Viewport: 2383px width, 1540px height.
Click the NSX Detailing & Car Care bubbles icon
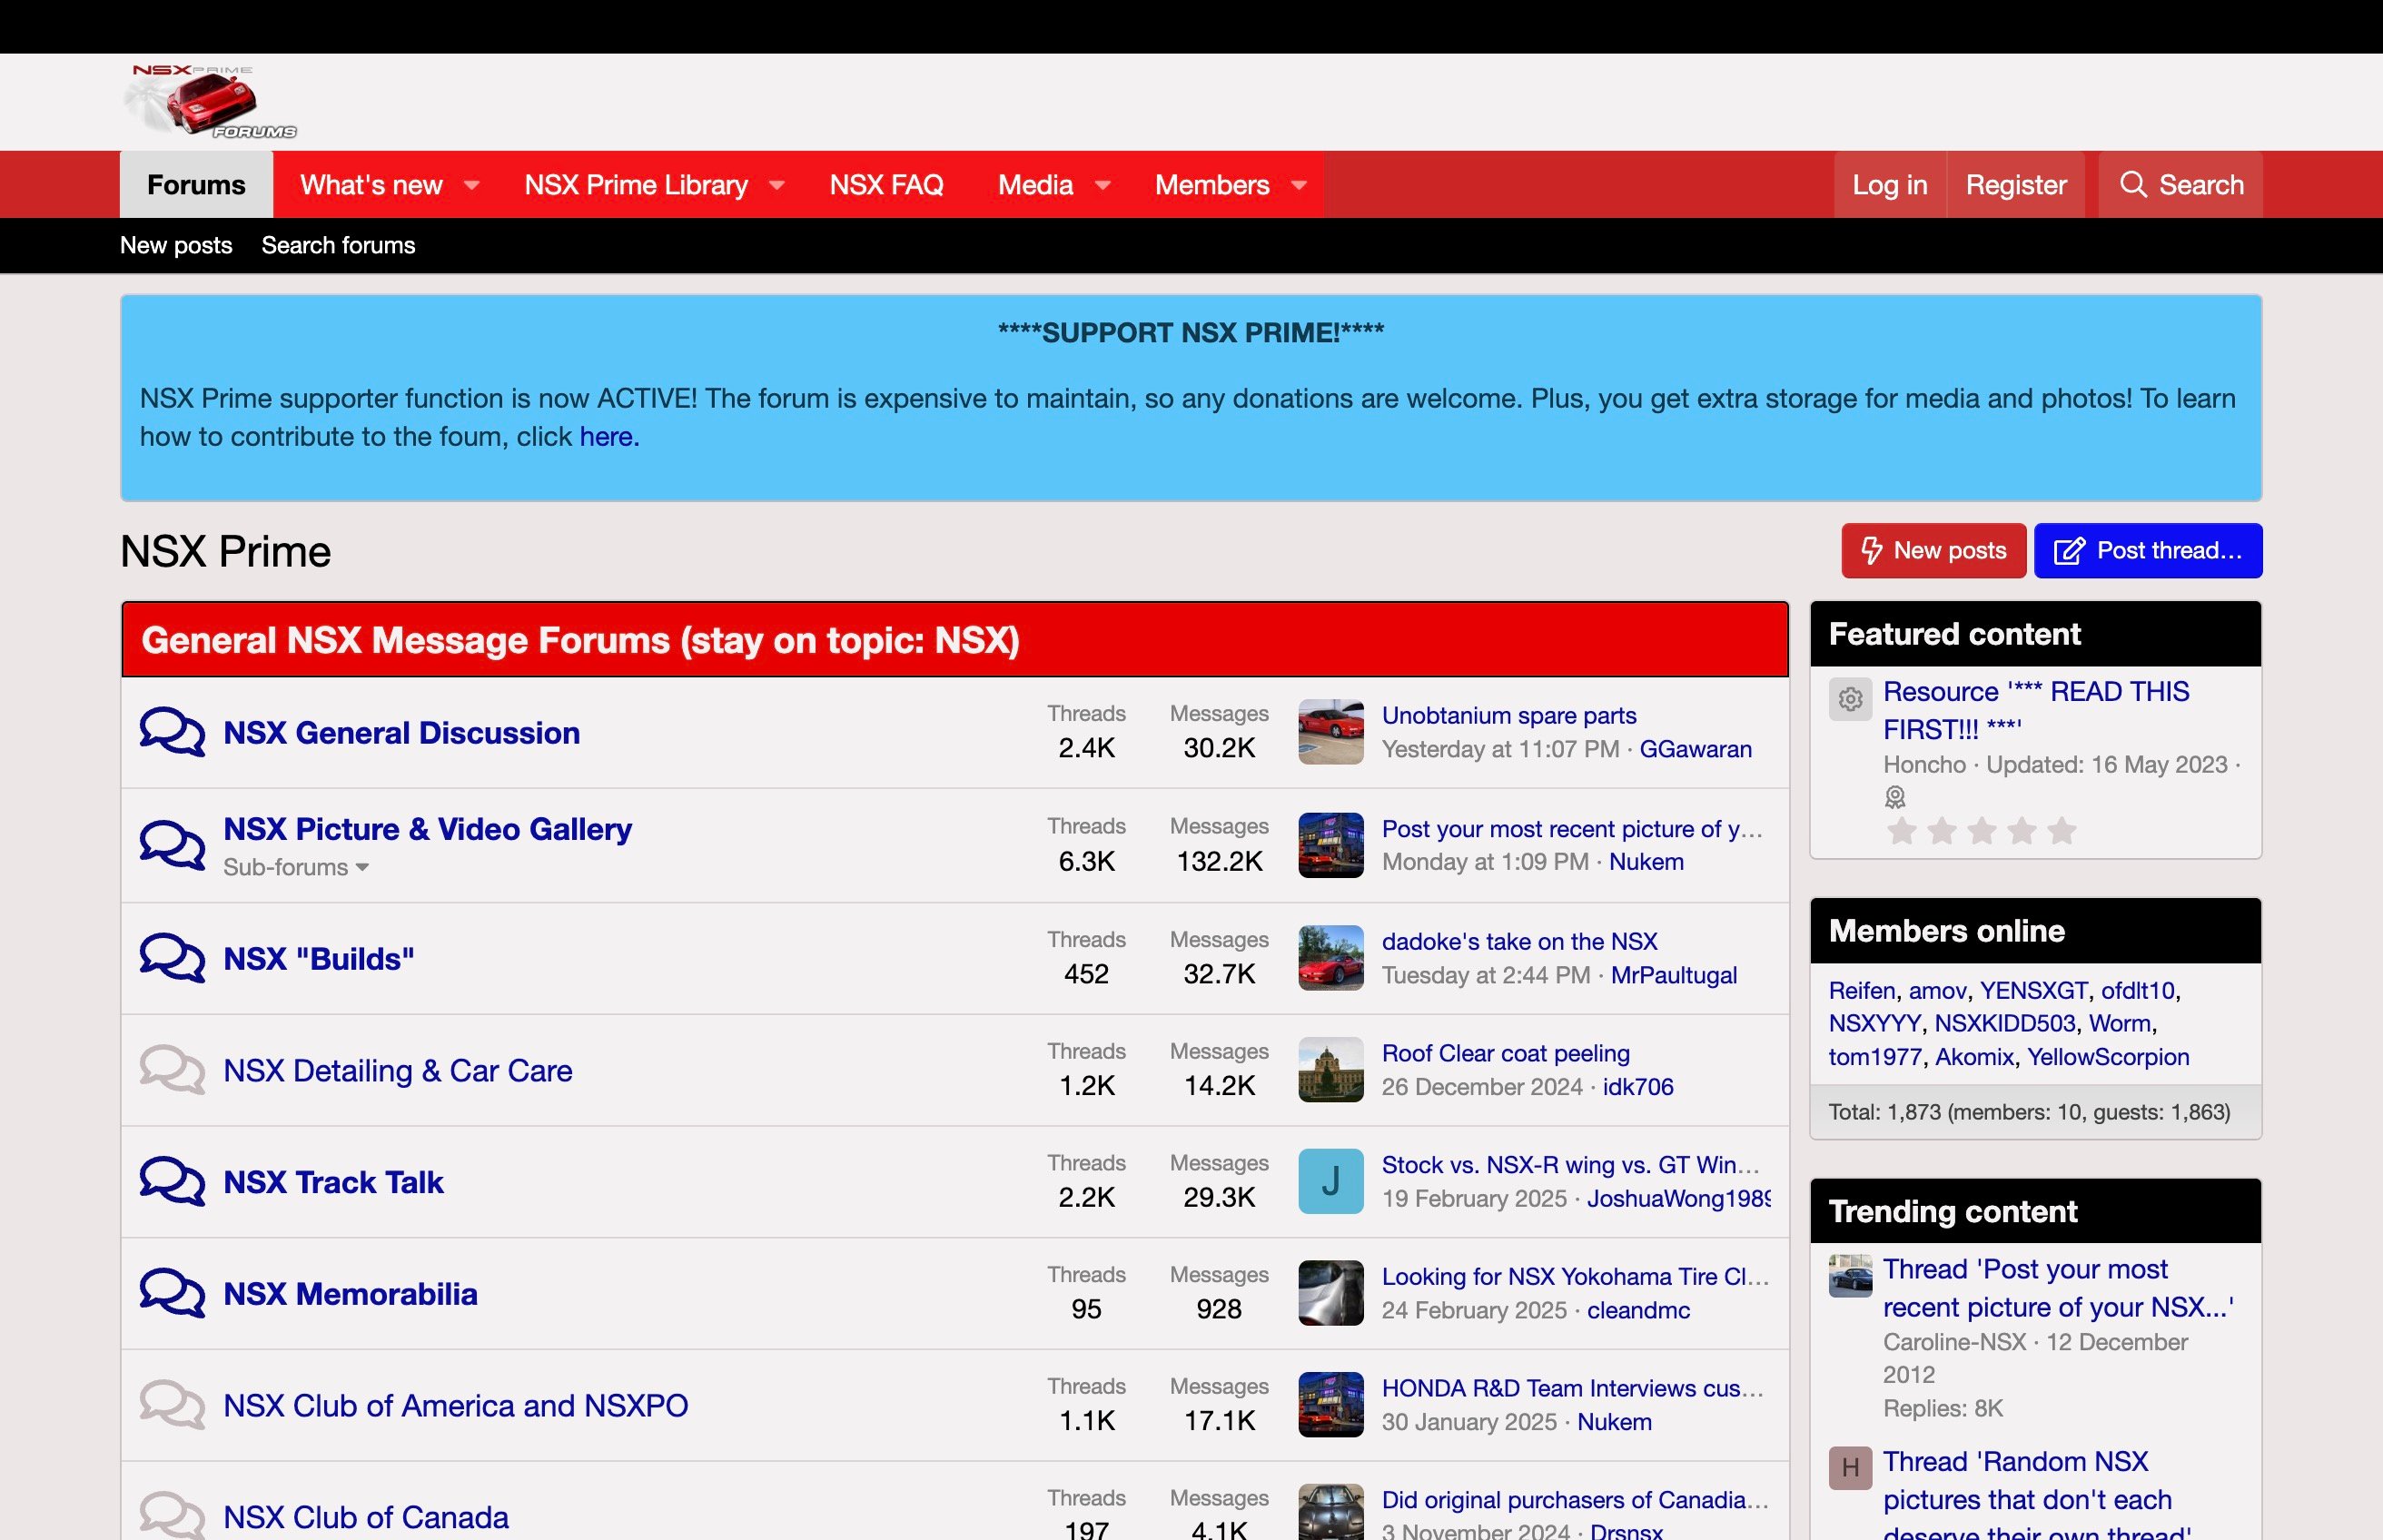[172, 1070]
